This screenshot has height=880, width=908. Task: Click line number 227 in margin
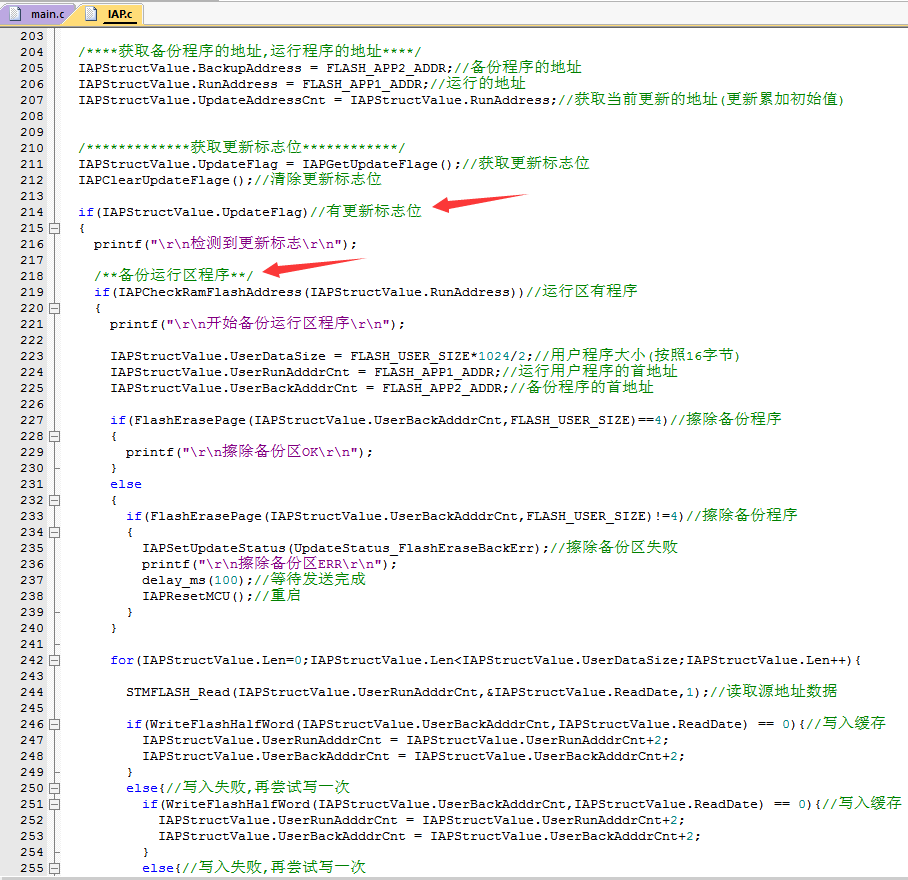pyautogui.click(x=32, y=420)
